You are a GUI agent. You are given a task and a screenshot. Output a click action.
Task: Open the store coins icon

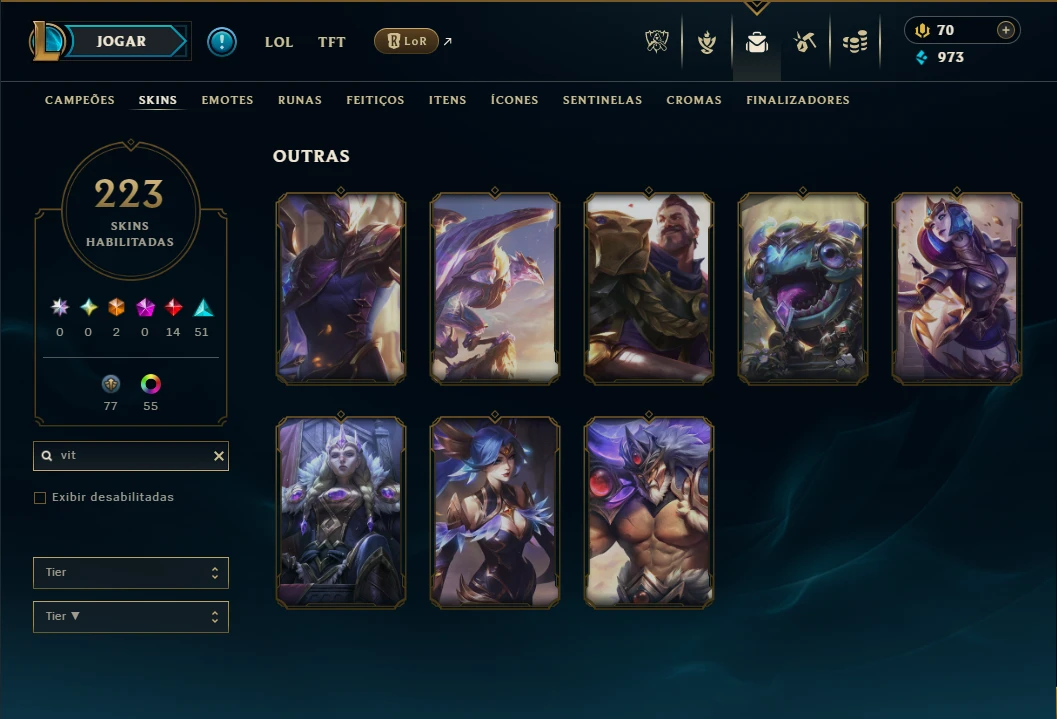click(855, 42)
